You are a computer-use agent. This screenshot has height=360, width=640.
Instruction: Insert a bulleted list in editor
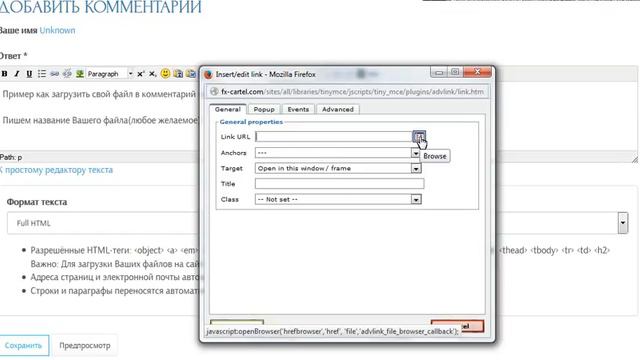point(42,74)
